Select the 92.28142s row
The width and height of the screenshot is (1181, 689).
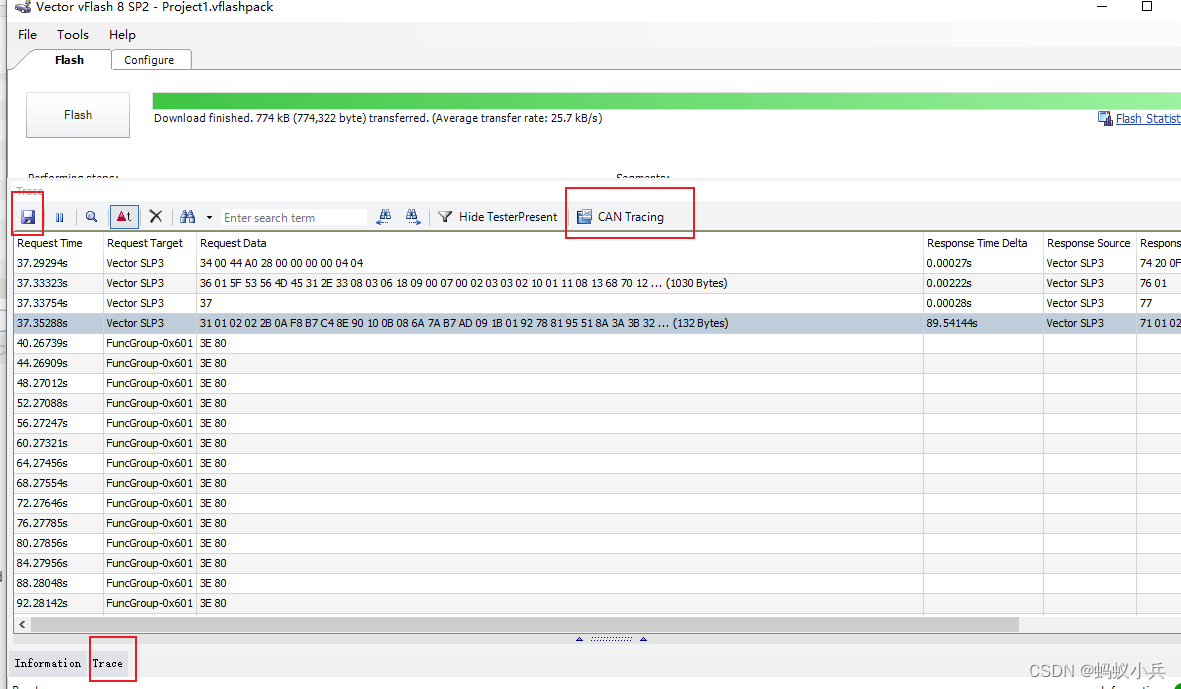[x=597, y=603]
